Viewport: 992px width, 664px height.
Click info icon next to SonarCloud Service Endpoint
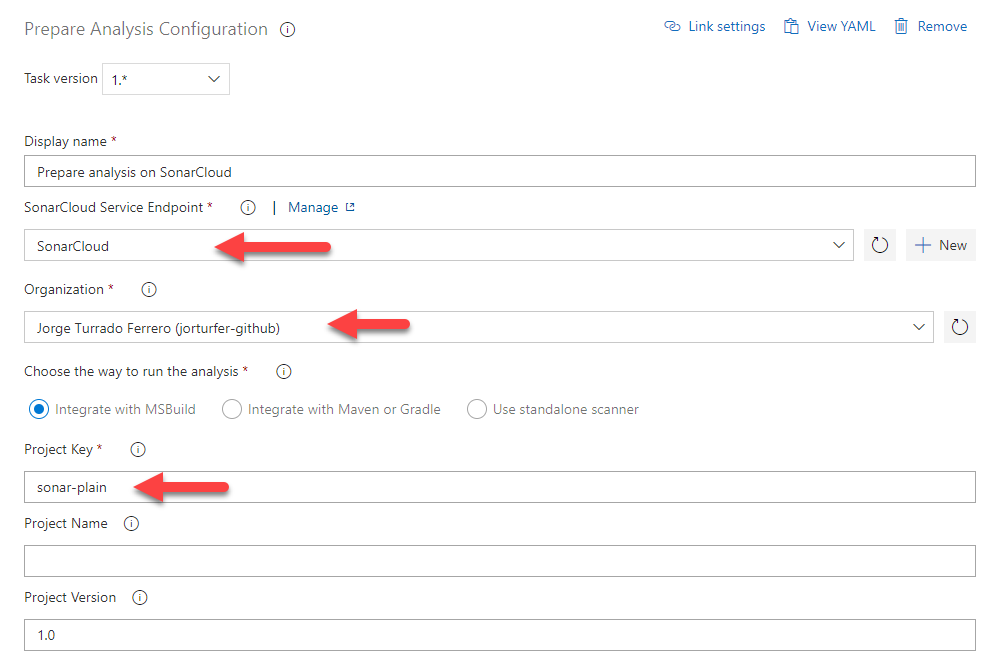[x=248, y=208]
